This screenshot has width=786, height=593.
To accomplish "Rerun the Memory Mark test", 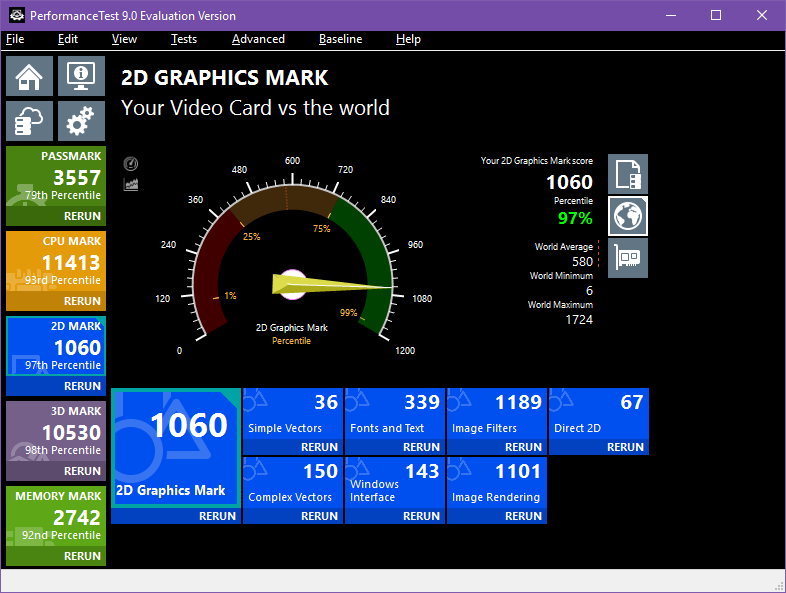I will click(x=82, y=556).
